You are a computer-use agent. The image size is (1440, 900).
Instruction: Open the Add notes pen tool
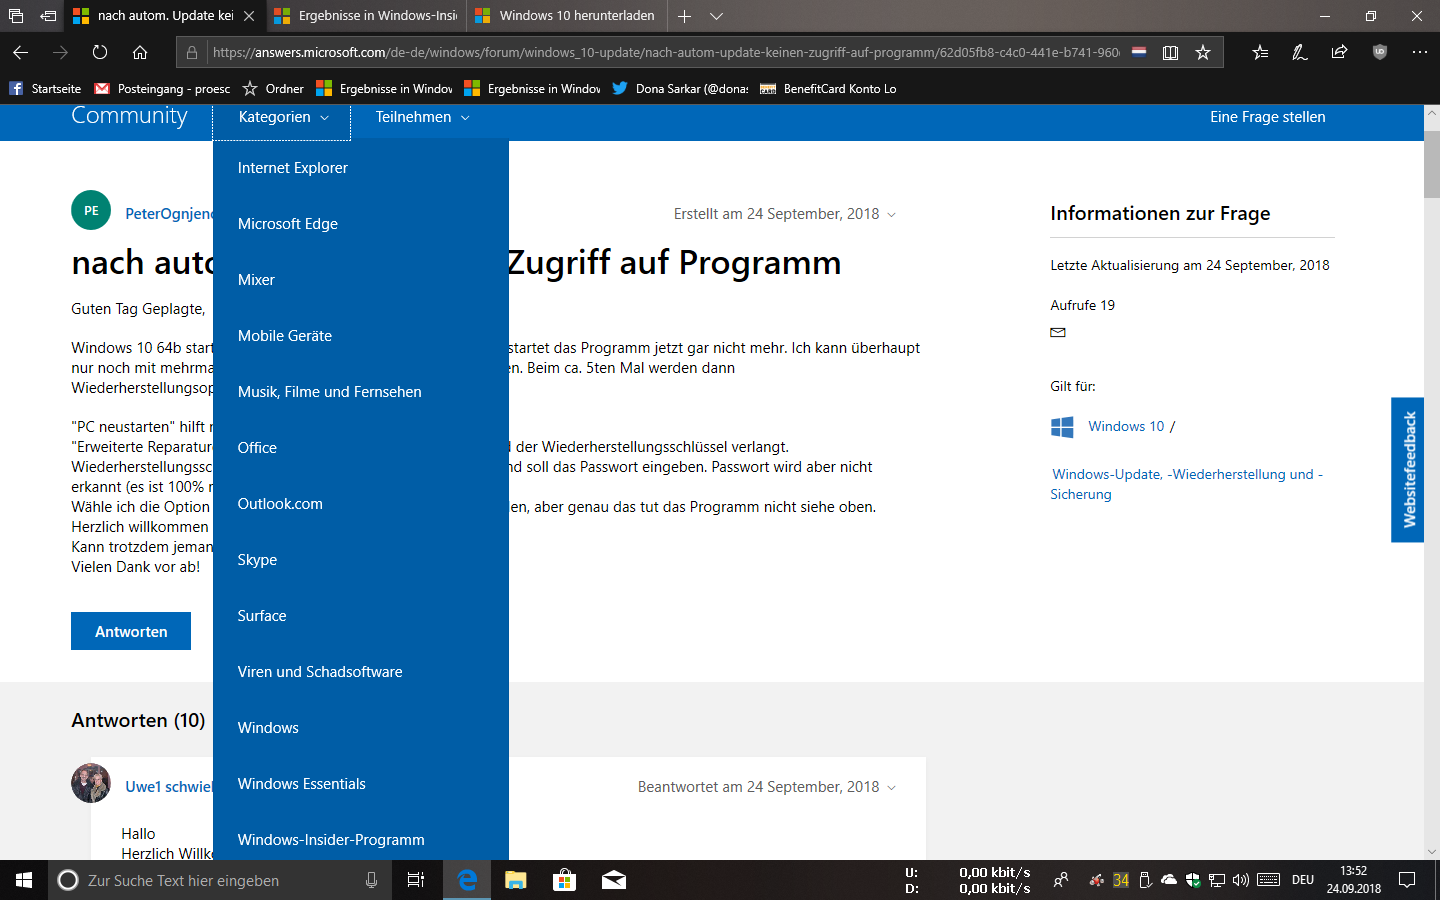point(1300,52)
